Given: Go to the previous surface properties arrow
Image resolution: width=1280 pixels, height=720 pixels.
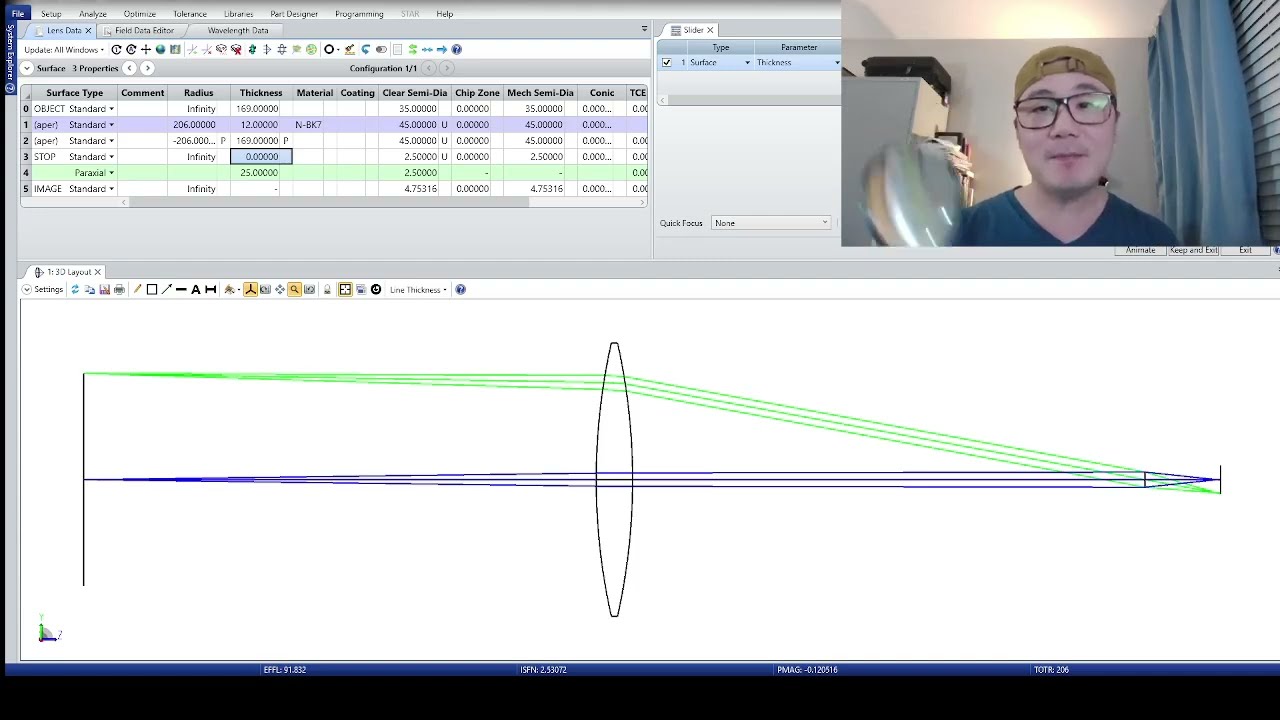Looking at the screenshot, I should [x=129, y=68].
